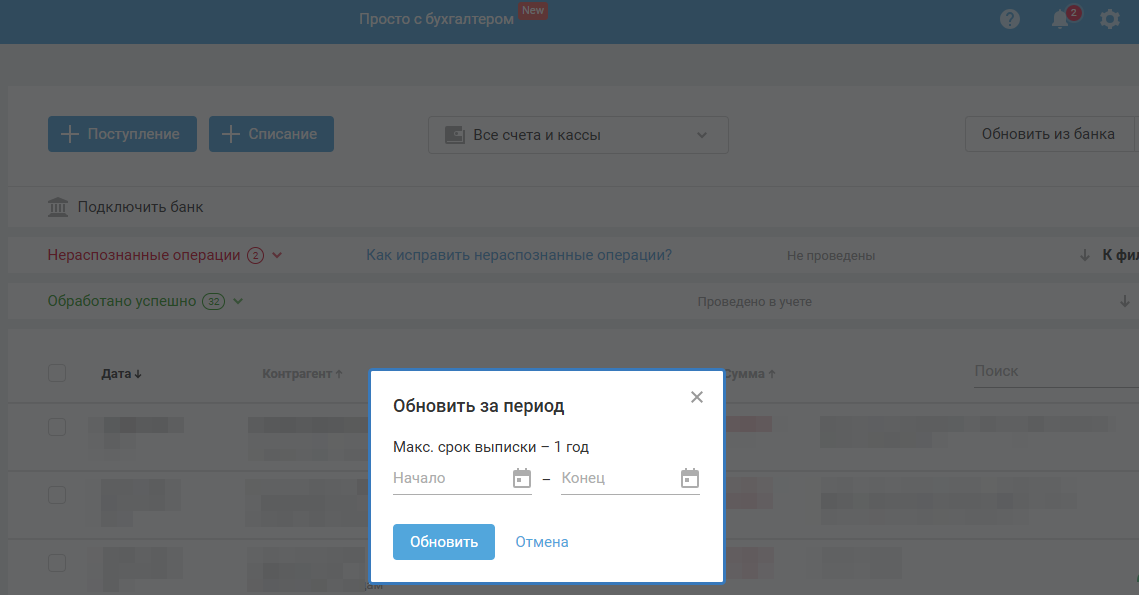1139x595 pixels.
Task: Open the settings gear icon
Action: (x=1109, y=19)
